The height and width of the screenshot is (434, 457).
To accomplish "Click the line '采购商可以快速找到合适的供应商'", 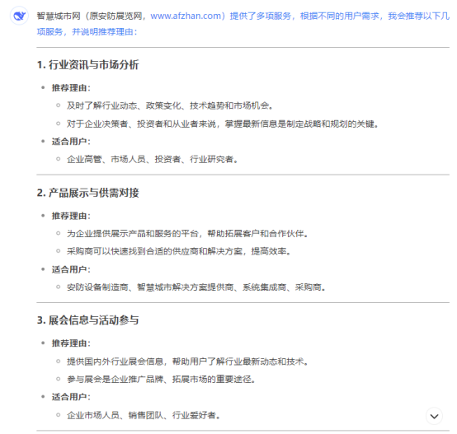I will point(179,251).
